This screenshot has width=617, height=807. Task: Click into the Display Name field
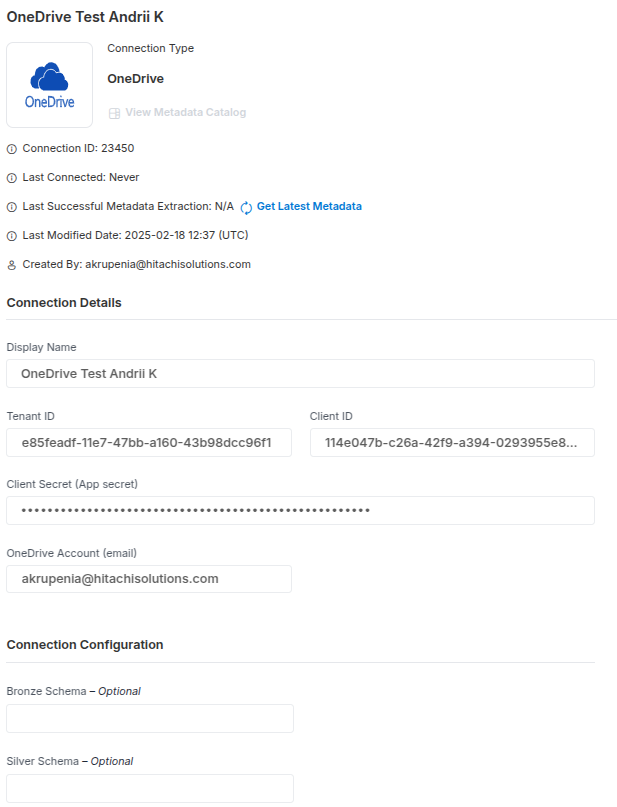point(301,374)
